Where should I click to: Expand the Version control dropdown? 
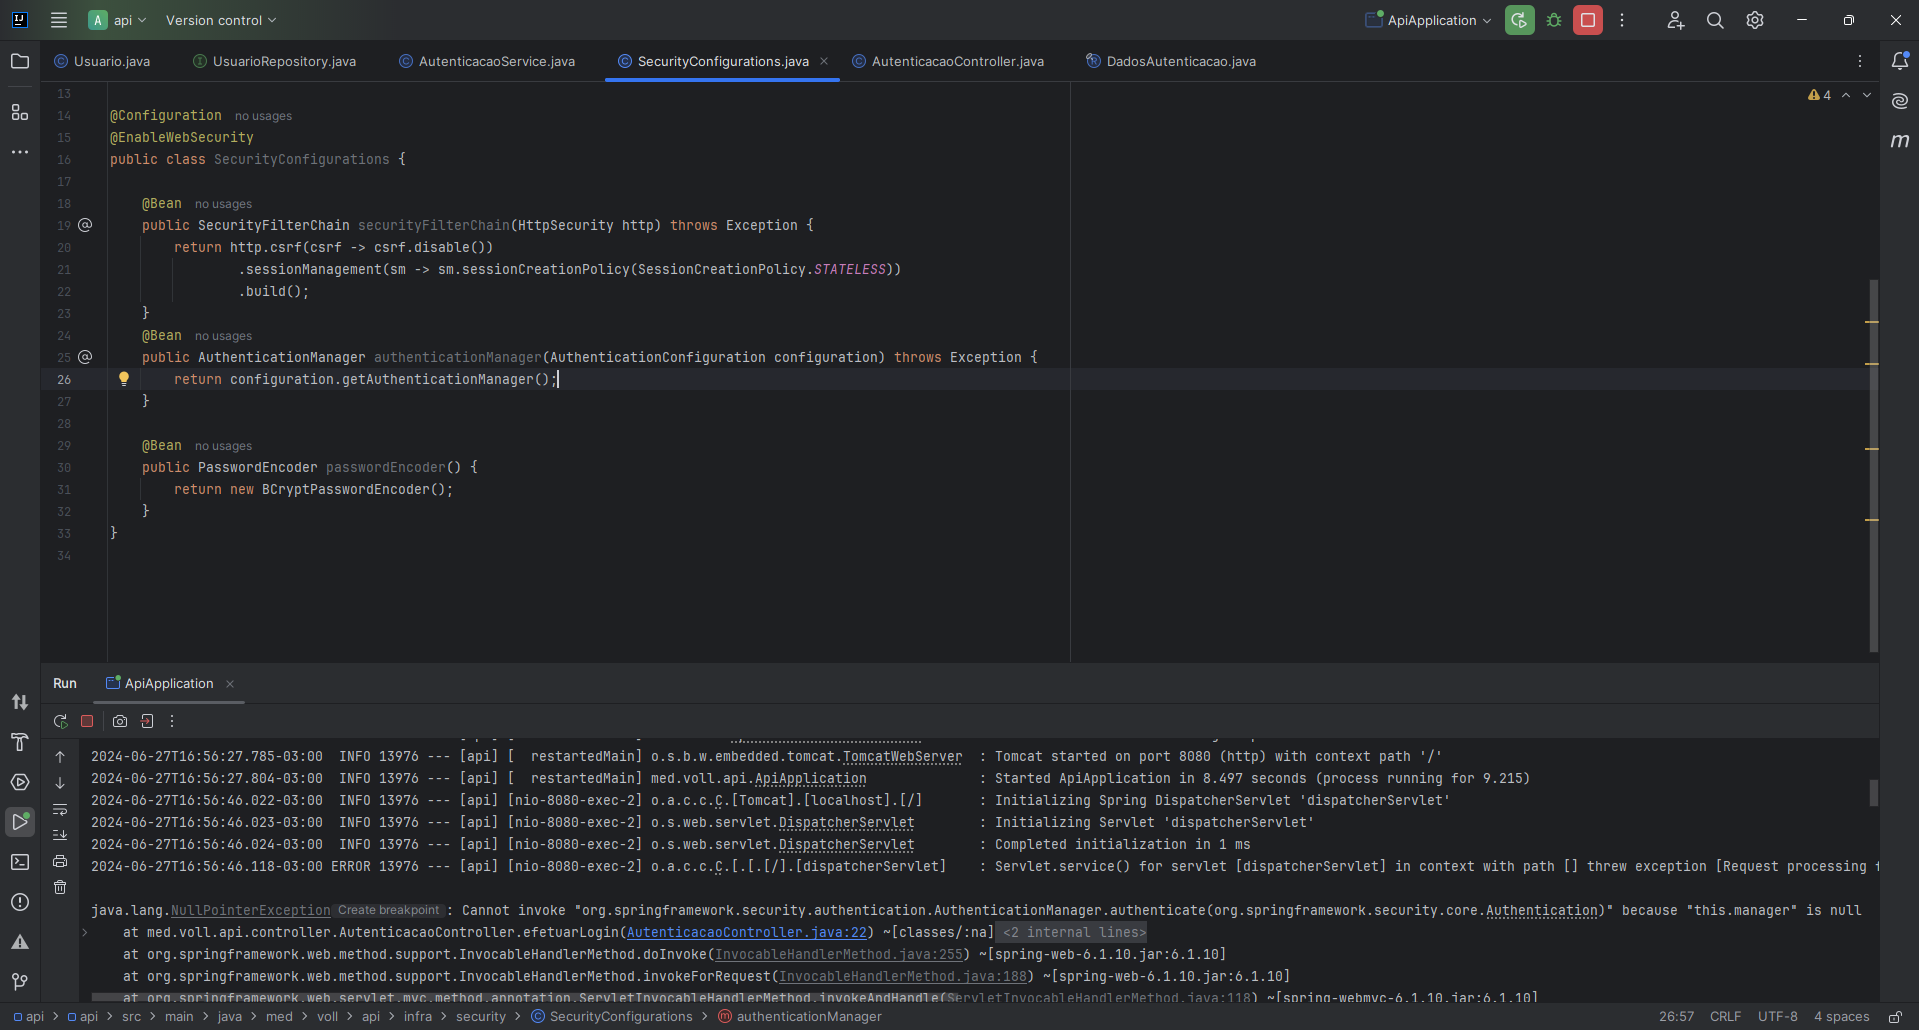click(x=221, y=20)
